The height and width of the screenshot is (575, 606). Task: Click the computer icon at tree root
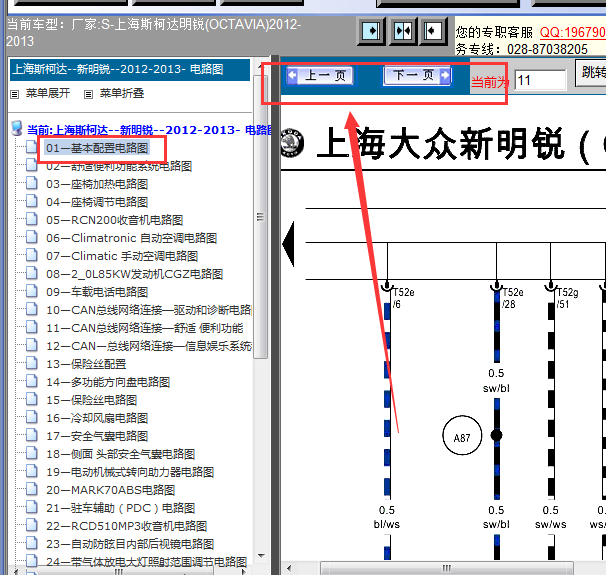point(17,128)
